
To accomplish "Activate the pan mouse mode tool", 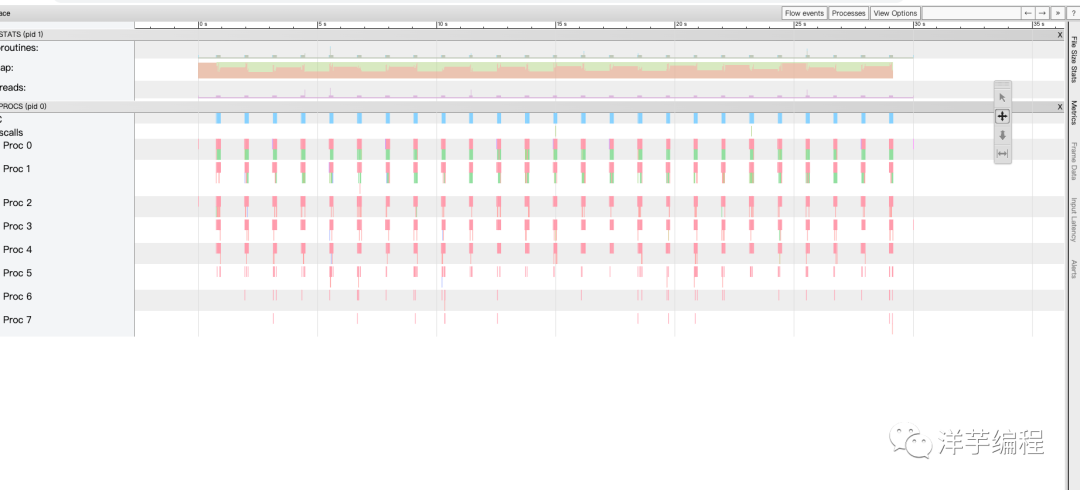I will pyautogui.click(x=1002, y=116).
